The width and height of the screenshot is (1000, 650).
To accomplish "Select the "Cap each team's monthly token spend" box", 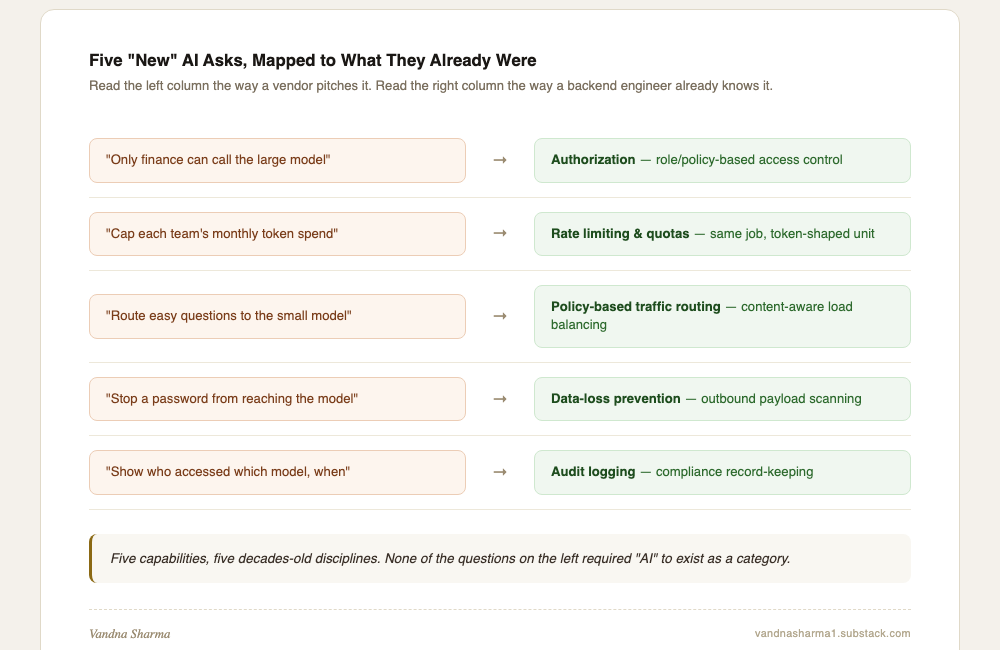I will 277,234.
